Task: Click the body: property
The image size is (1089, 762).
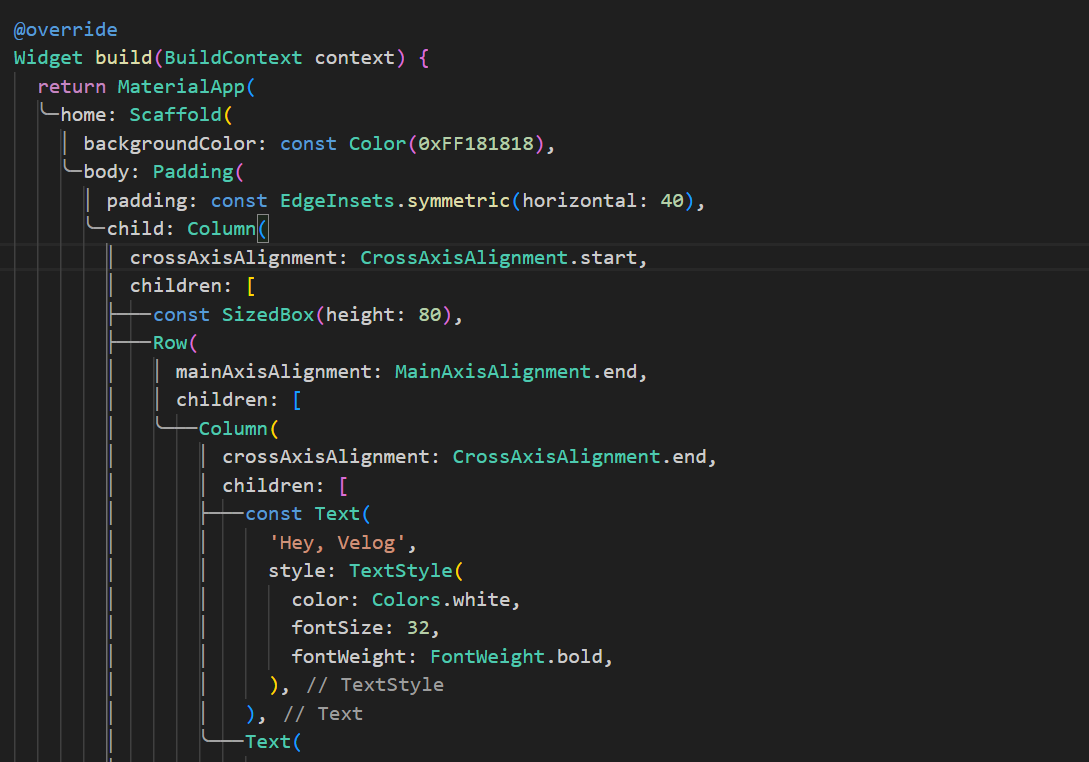Action: (111, 172)
